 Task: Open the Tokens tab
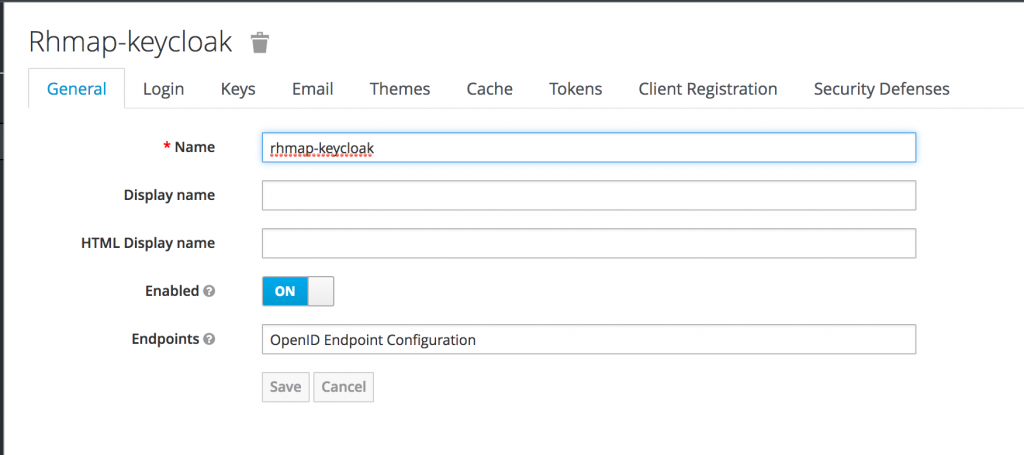point(575,89)
